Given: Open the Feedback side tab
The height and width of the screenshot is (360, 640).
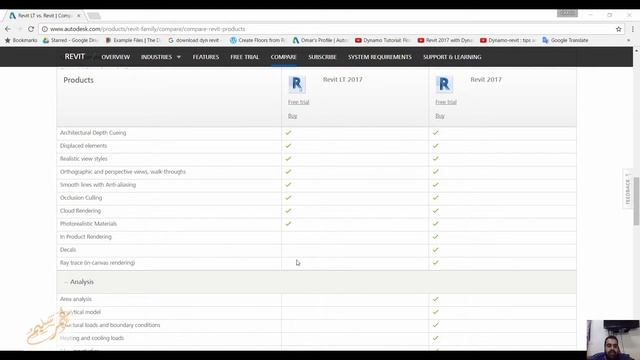Looking at the screenshot, I should coord(628,189).
